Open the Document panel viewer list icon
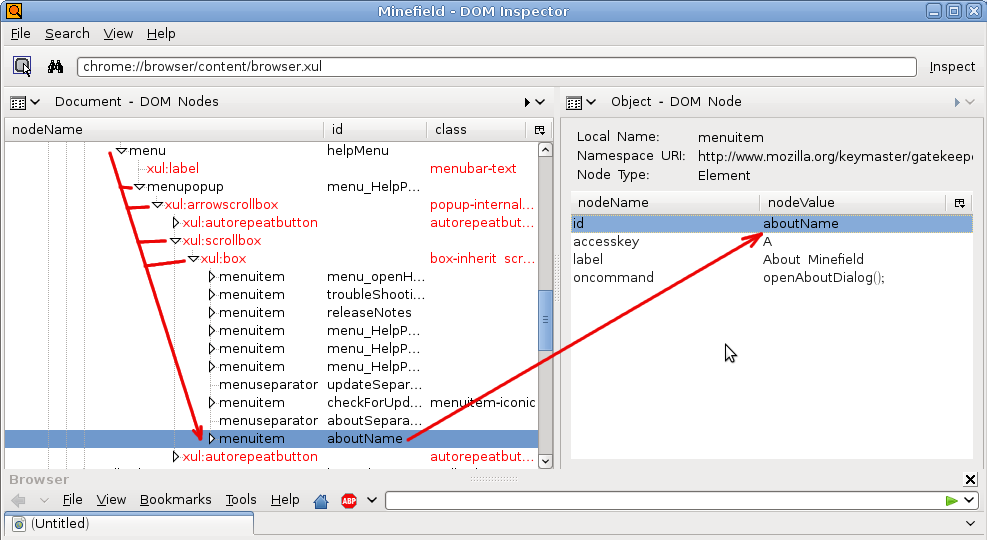The height and width of the screenshot is (540, 987). pyautogui.click(x=18, y=103)
